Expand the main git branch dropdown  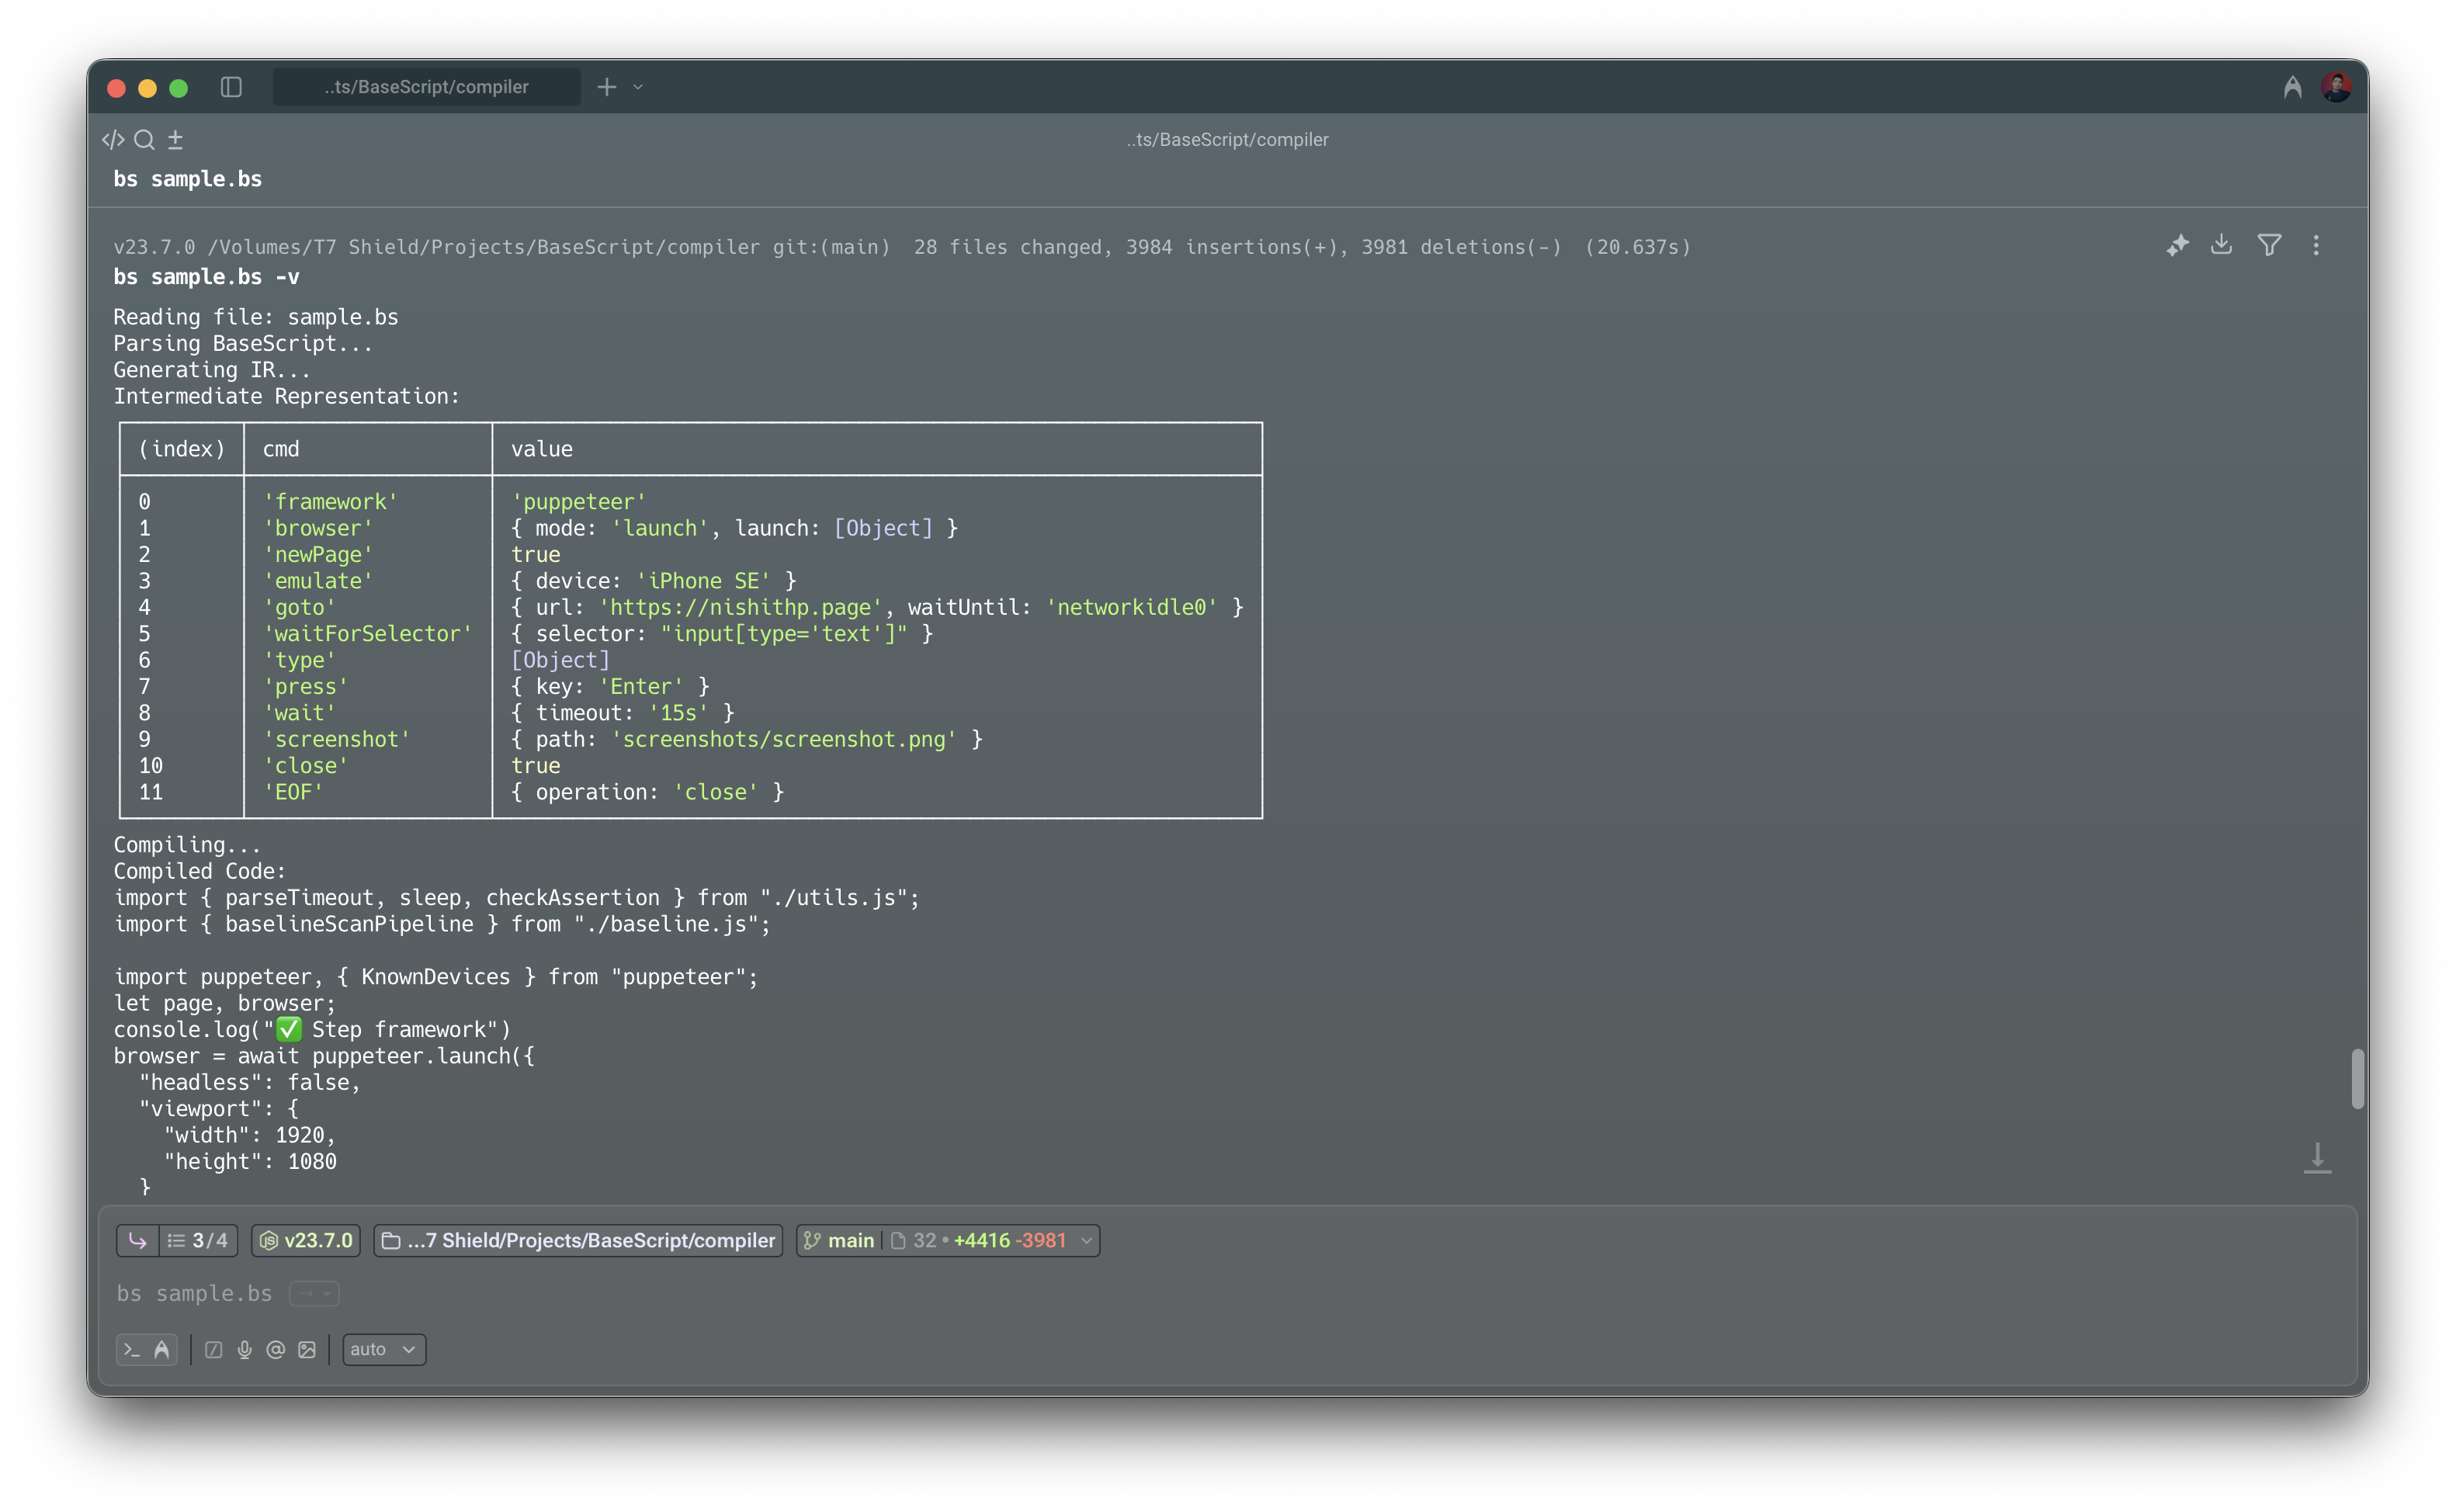1086,1240
